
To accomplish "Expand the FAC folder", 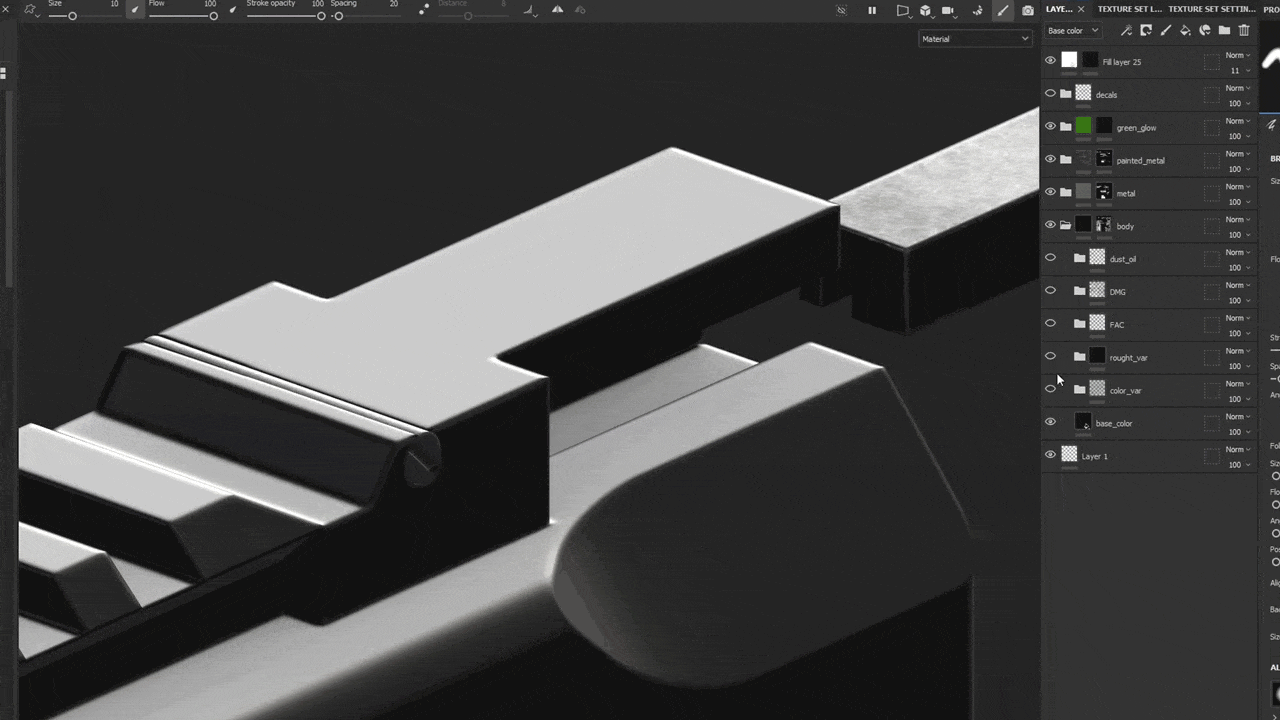I will pos(1080,324).
